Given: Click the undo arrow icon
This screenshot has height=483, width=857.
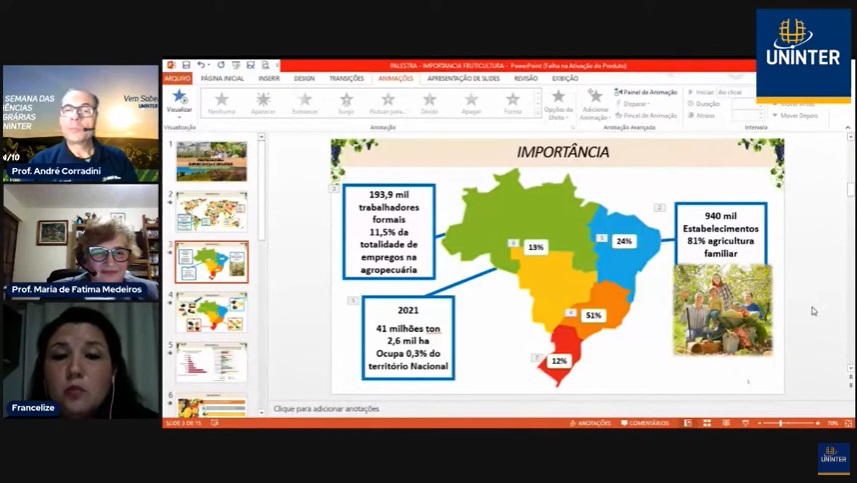Looking at the screenshot, I should tap(201, 65).
